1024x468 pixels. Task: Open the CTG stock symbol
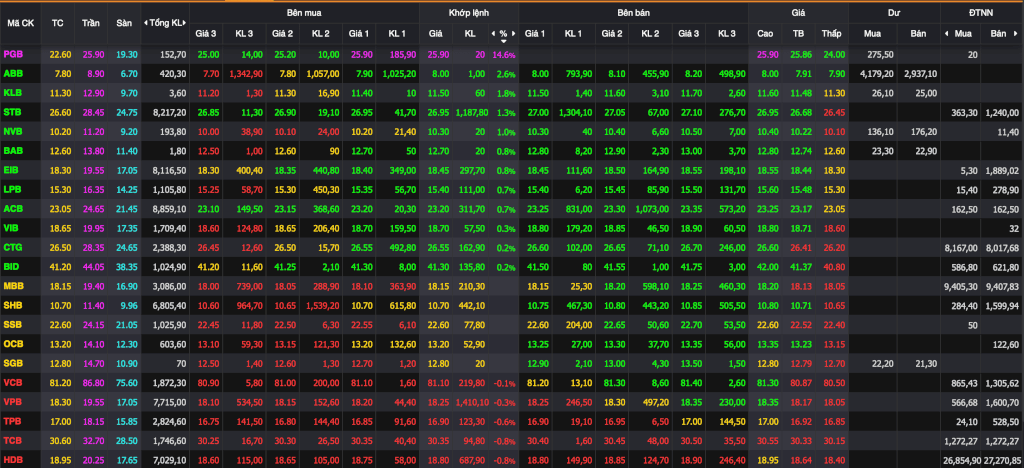(14, 247)
